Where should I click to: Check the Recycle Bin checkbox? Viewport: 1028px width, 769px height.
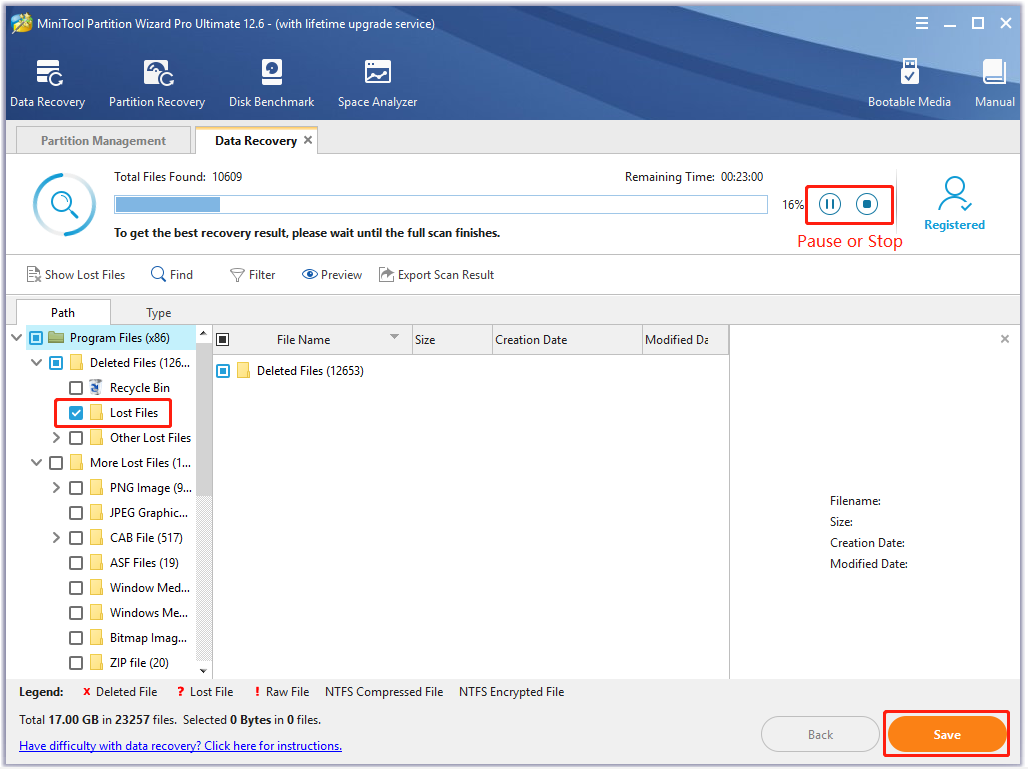click(x=76, y=387)
